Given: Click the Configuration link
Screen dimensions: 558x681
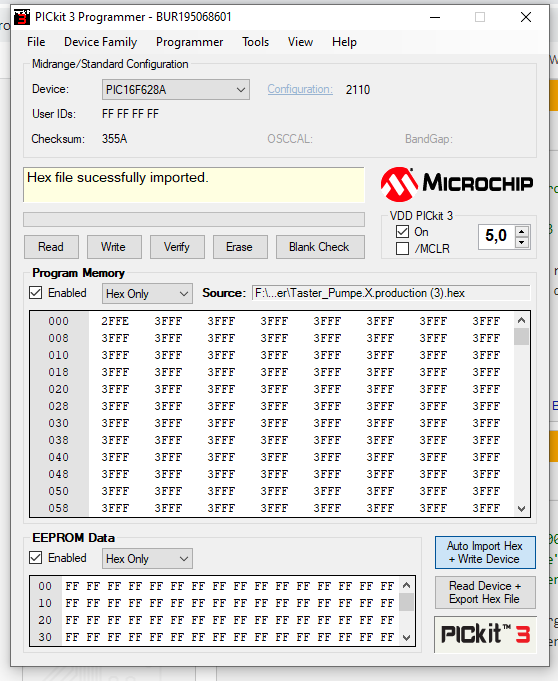Looking at the screenshot, I should click(300, 89).
